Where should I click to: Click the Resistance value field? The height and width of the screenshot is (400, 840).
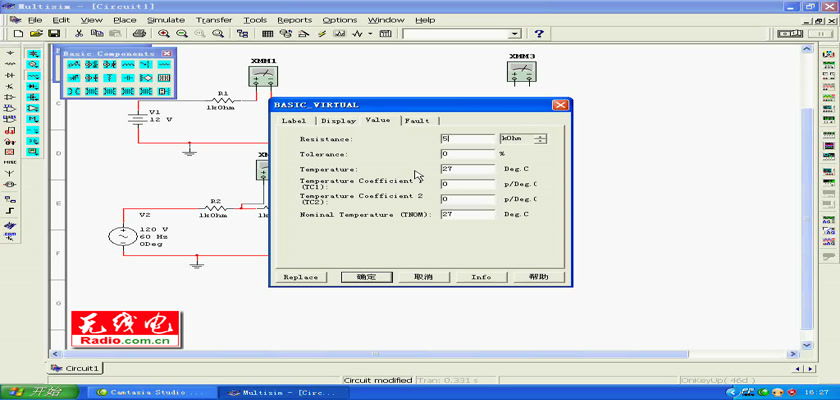click(x=468, y=139)
